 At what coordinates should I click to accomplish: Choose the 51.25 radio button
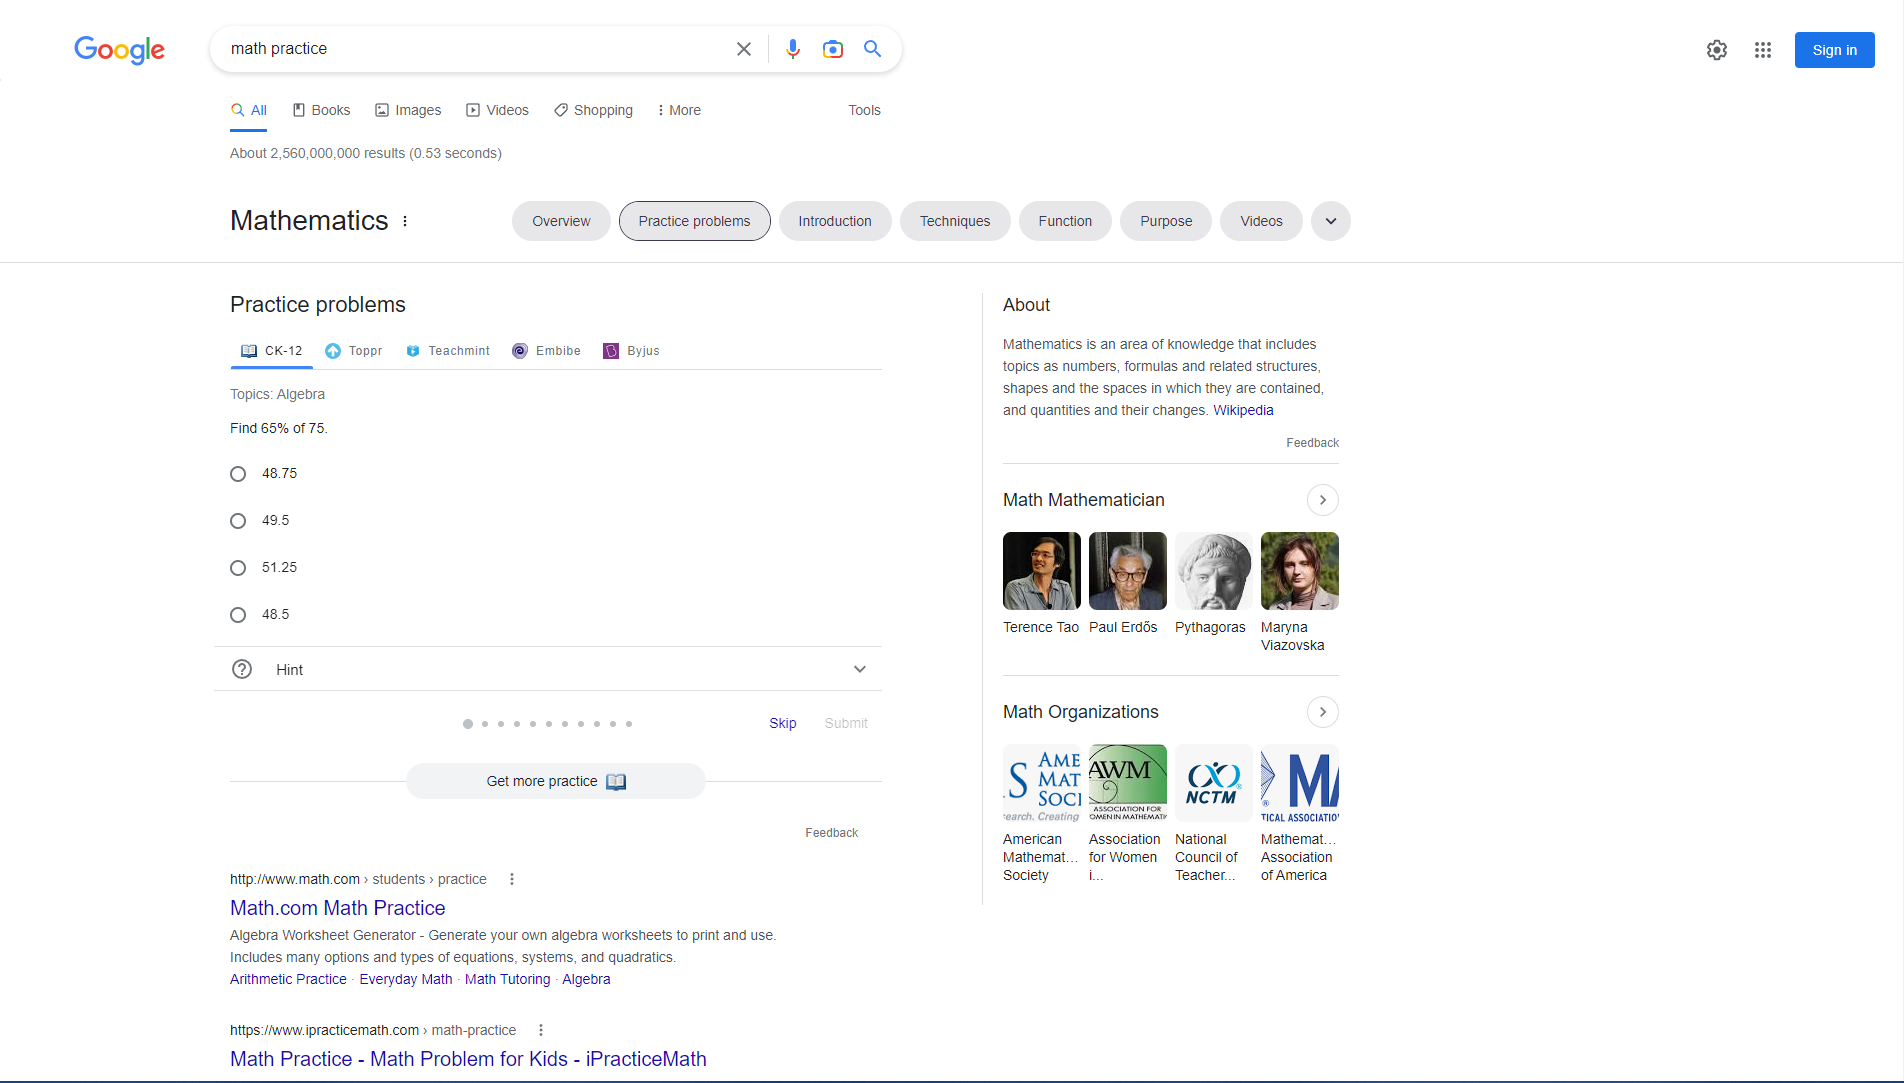coord(238,568)
